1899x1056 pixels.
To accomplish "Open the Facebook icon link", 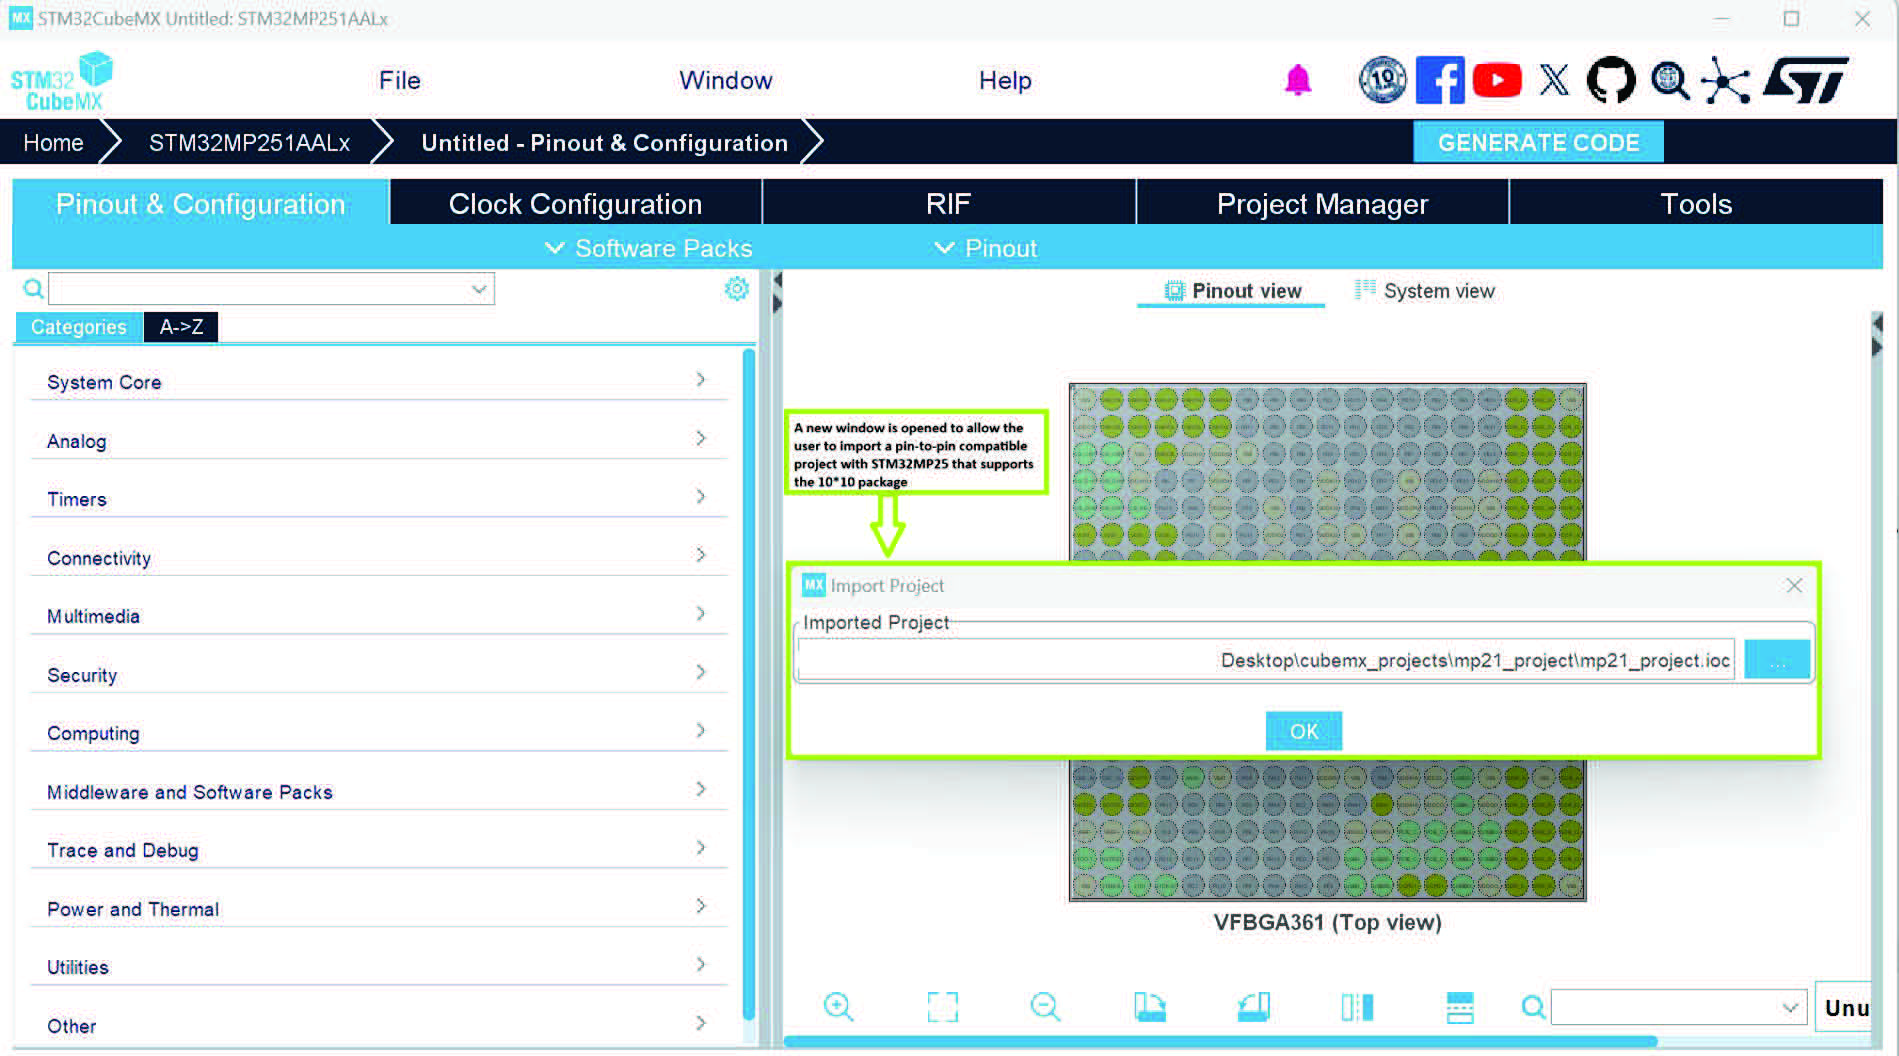I will (1440, 80).
